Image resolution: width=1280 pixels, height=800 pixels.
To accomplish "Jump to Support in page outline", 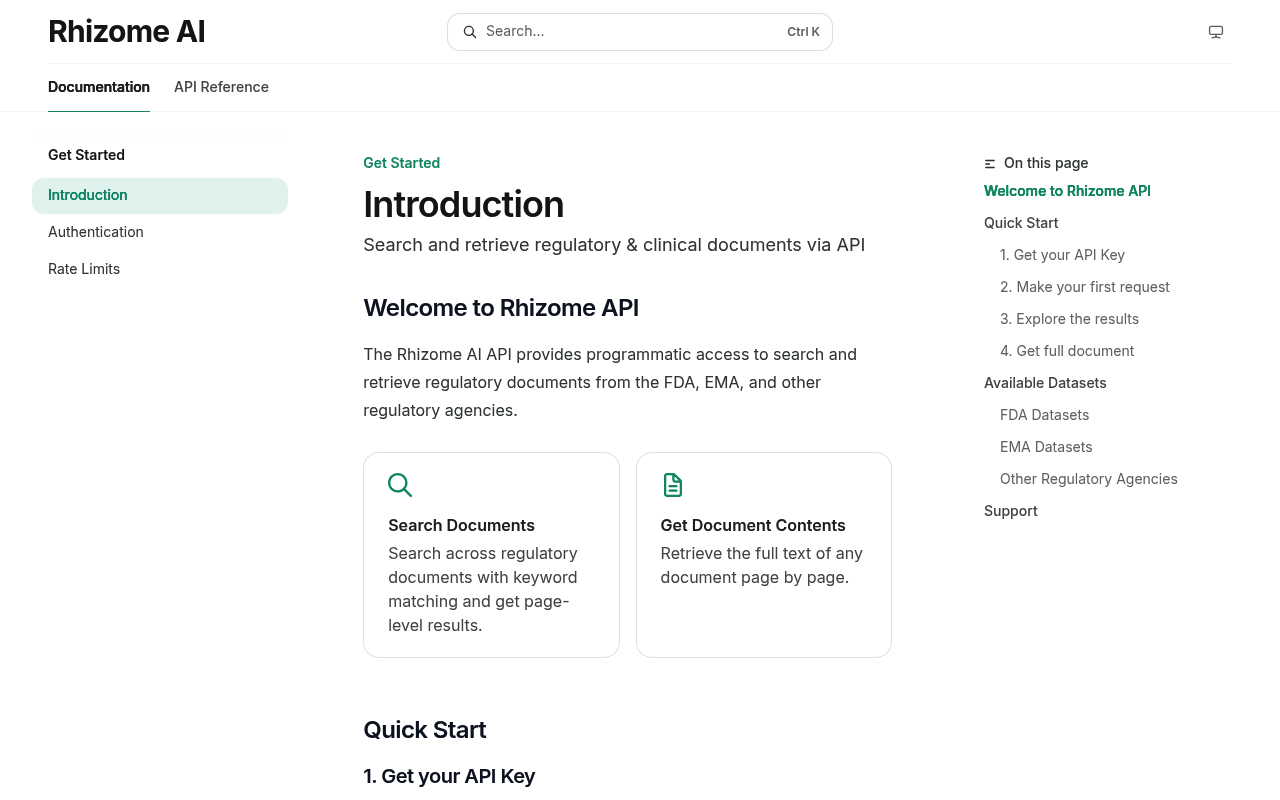I will pyautogui.click(x=1010, y=511).
